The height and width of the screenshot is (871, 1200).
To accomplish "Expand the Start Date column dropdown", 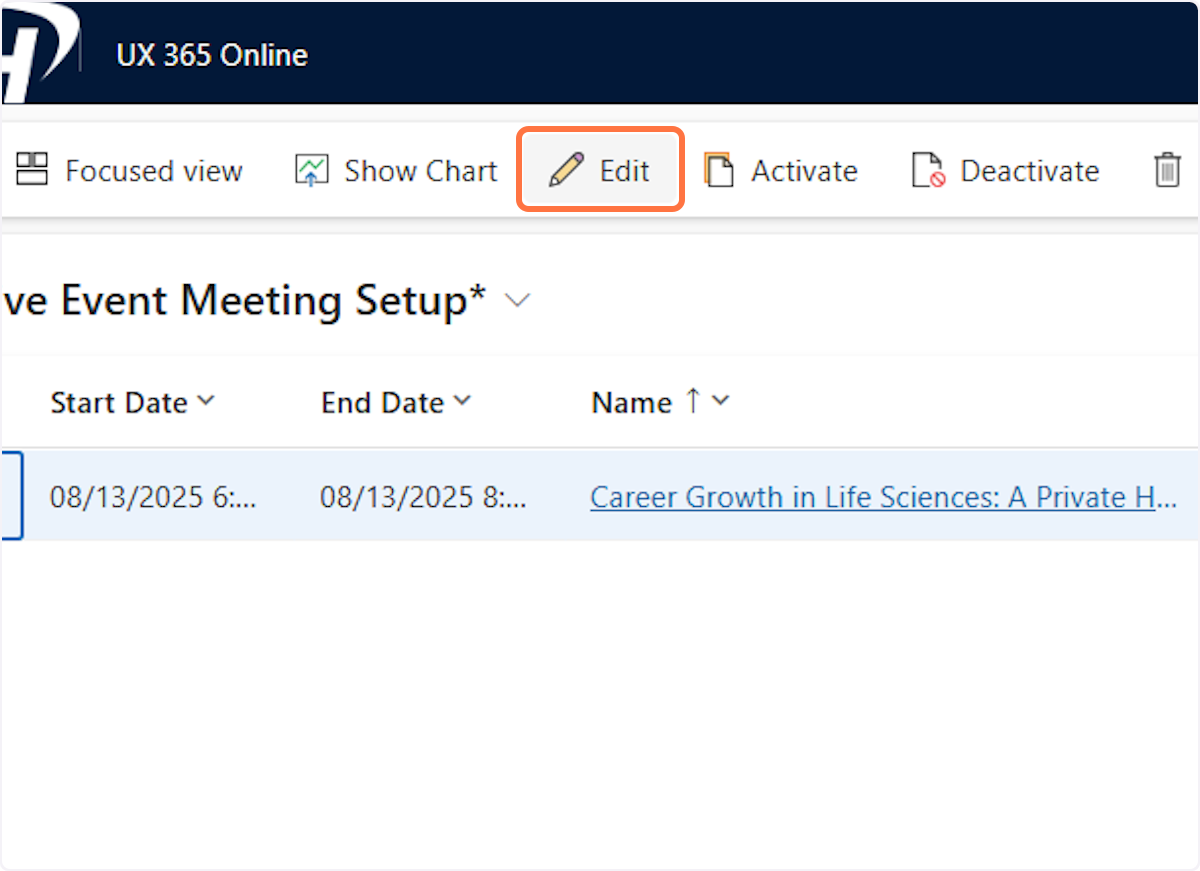I will tap(206, 402).
